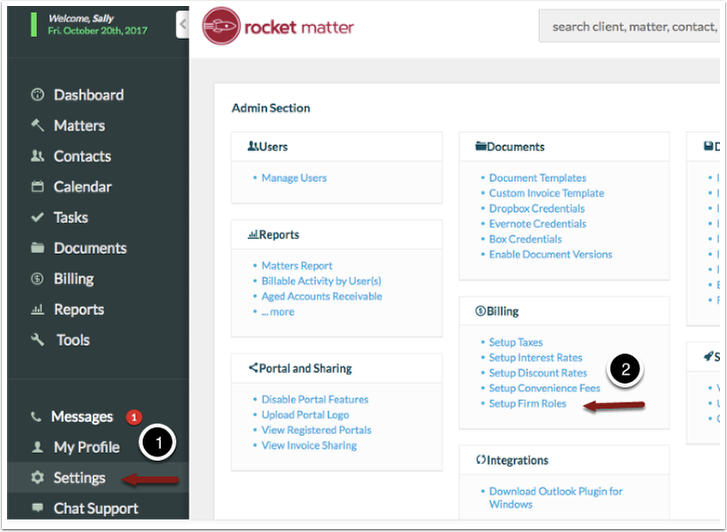Viewport: 727px width, 532px height.
Task: Open View Registered Portals link
Action: pos(316,429)
